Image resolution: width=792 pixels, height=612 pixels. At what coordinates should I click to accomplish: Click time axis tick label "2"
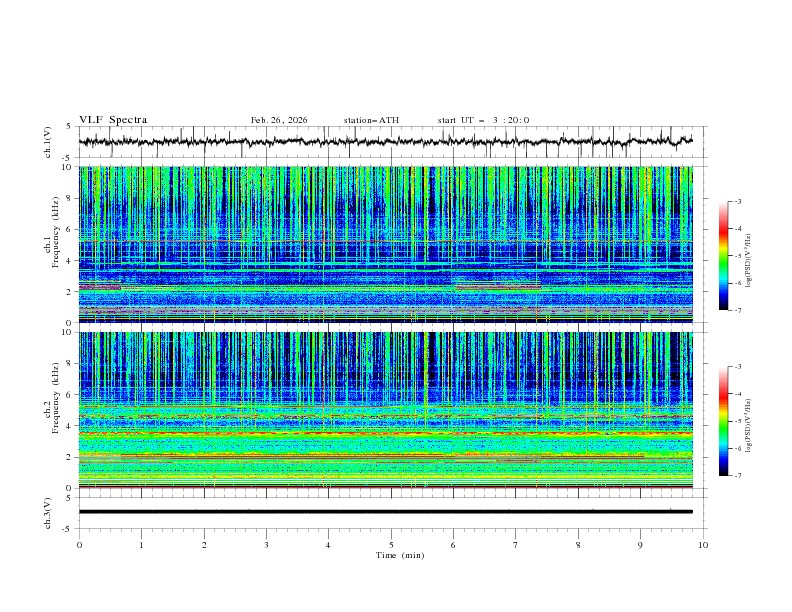pos(204,545)
